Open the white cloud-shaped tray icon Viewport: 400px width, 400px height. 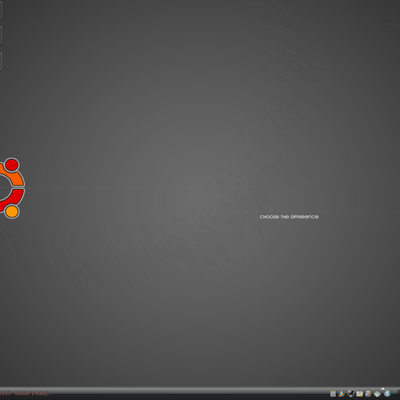coord(377,394)
